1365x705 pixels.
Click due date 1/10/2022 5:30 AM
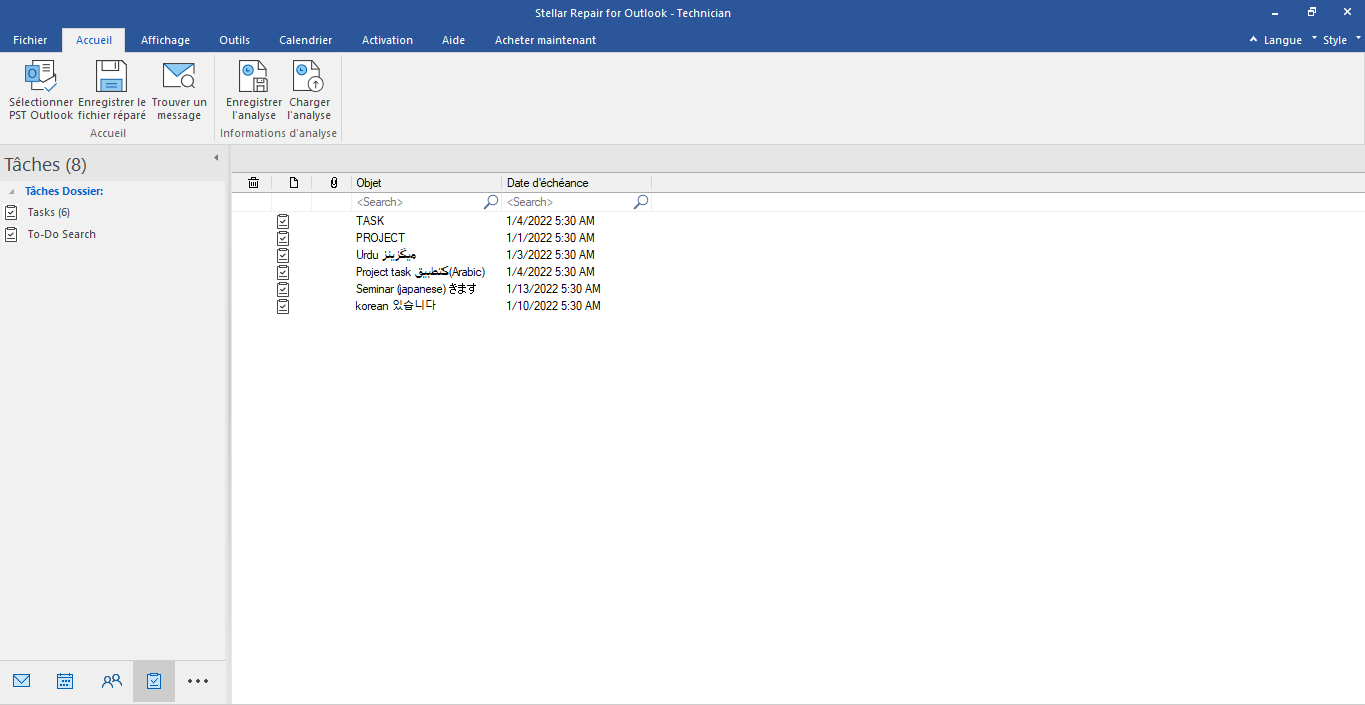[x=554, y=306]
